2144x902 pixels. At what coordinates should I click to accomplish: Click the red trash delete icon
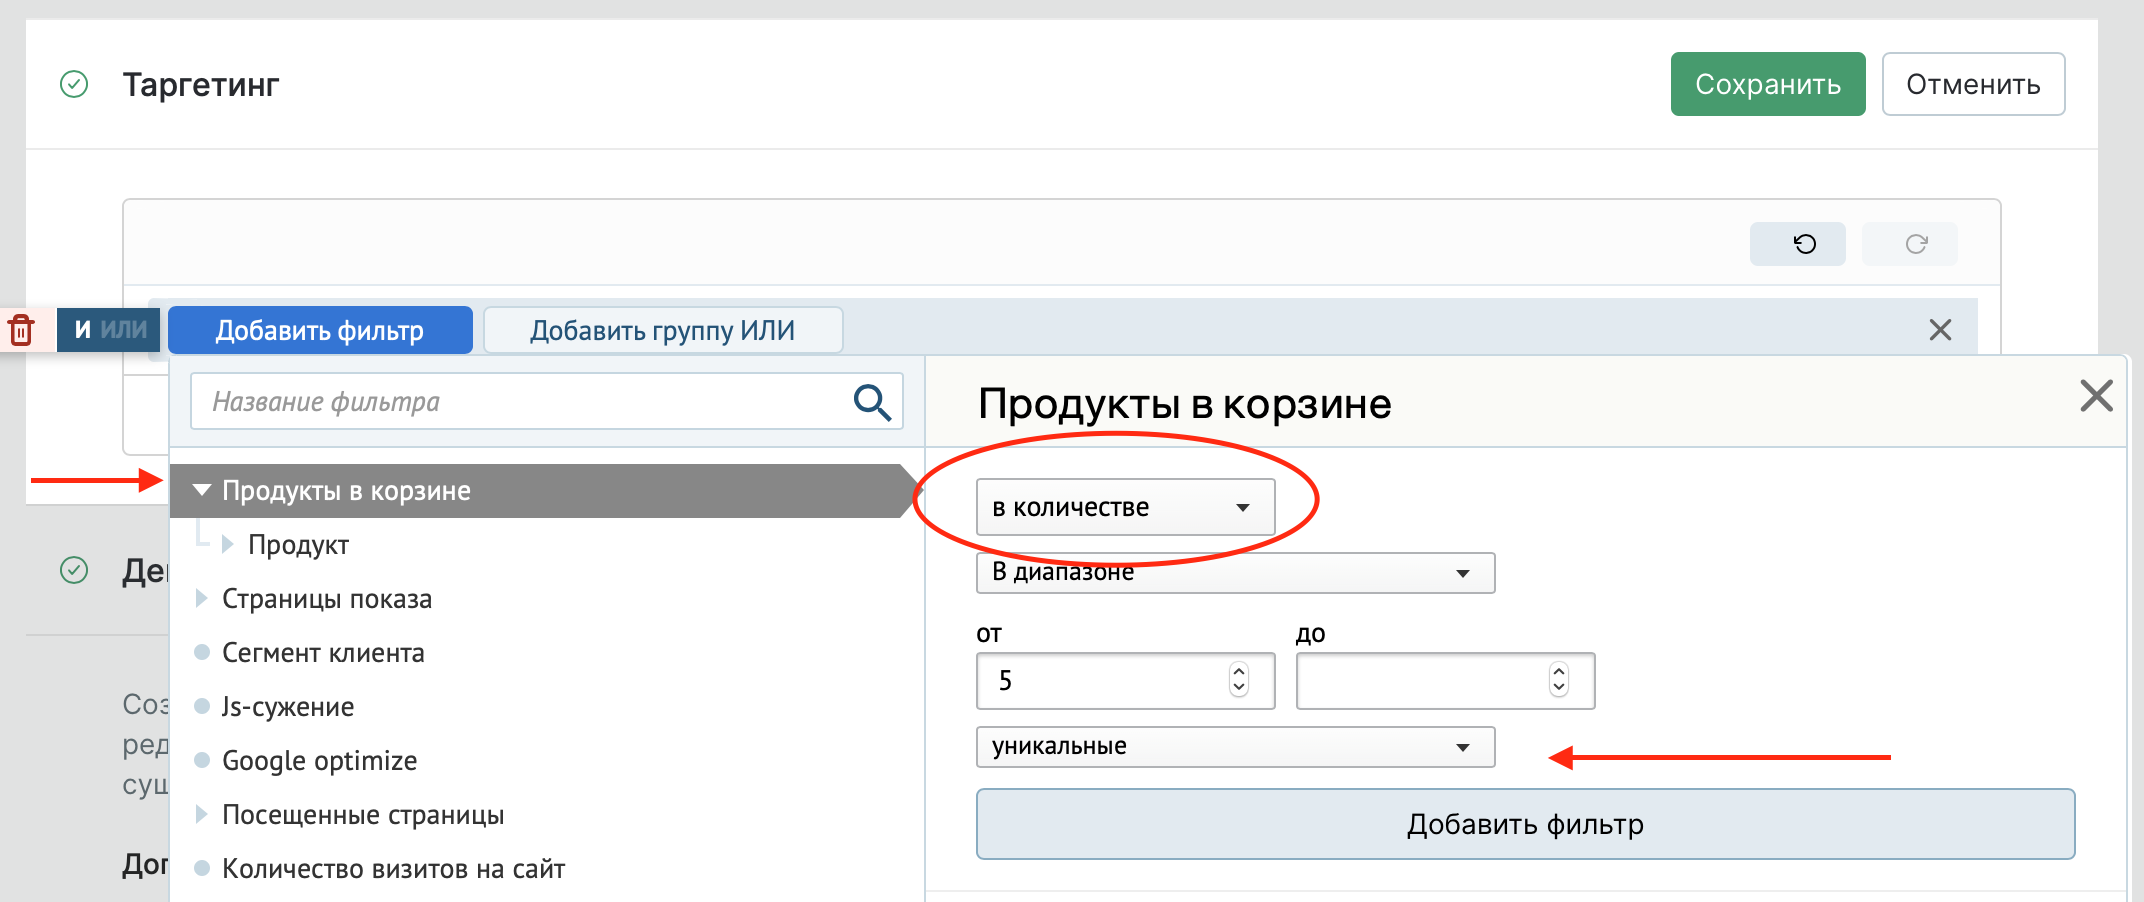click(x=21, y=330)
